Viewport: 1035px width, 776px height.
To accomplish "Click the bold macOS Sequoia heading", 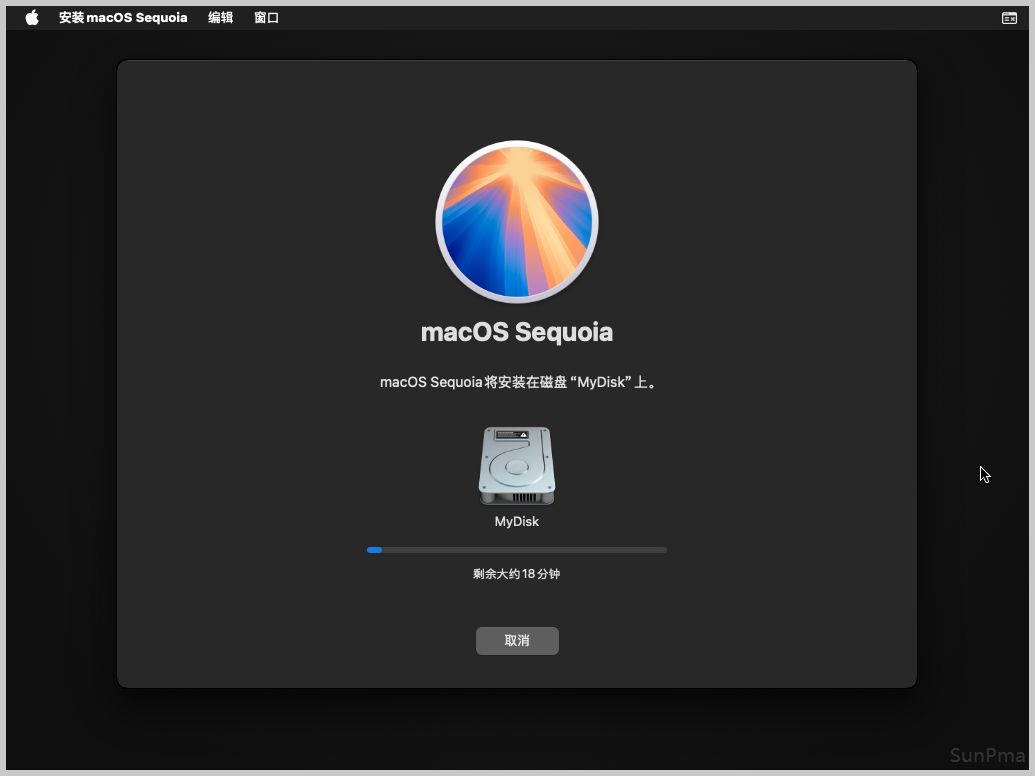I will (x=517, y=332).
